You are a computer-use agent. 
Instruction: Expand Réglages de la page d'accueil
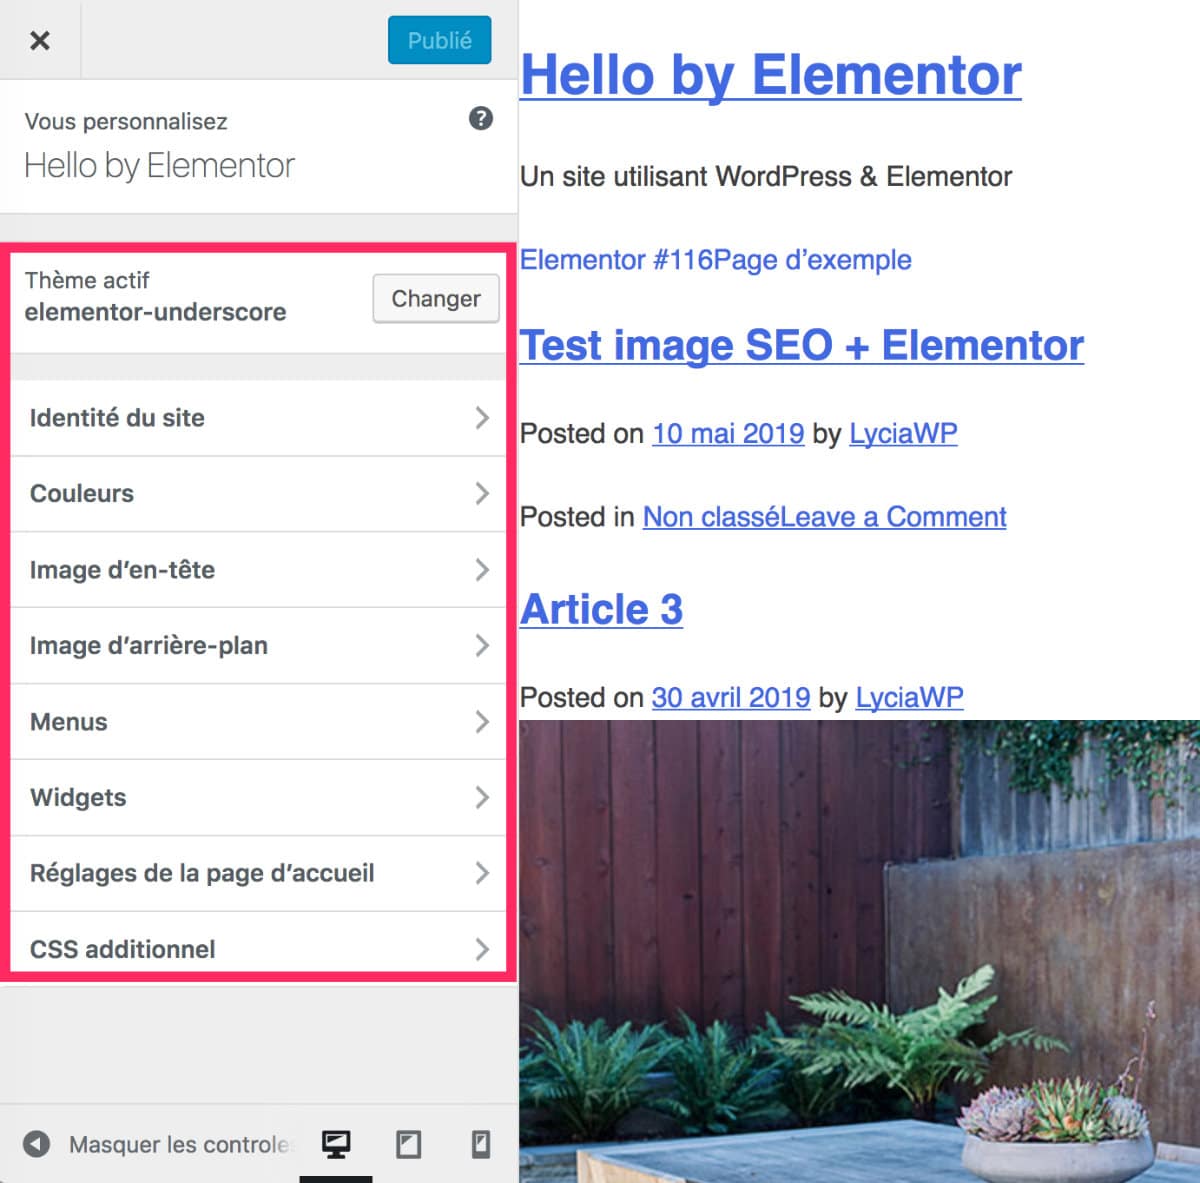coord(258,874)
